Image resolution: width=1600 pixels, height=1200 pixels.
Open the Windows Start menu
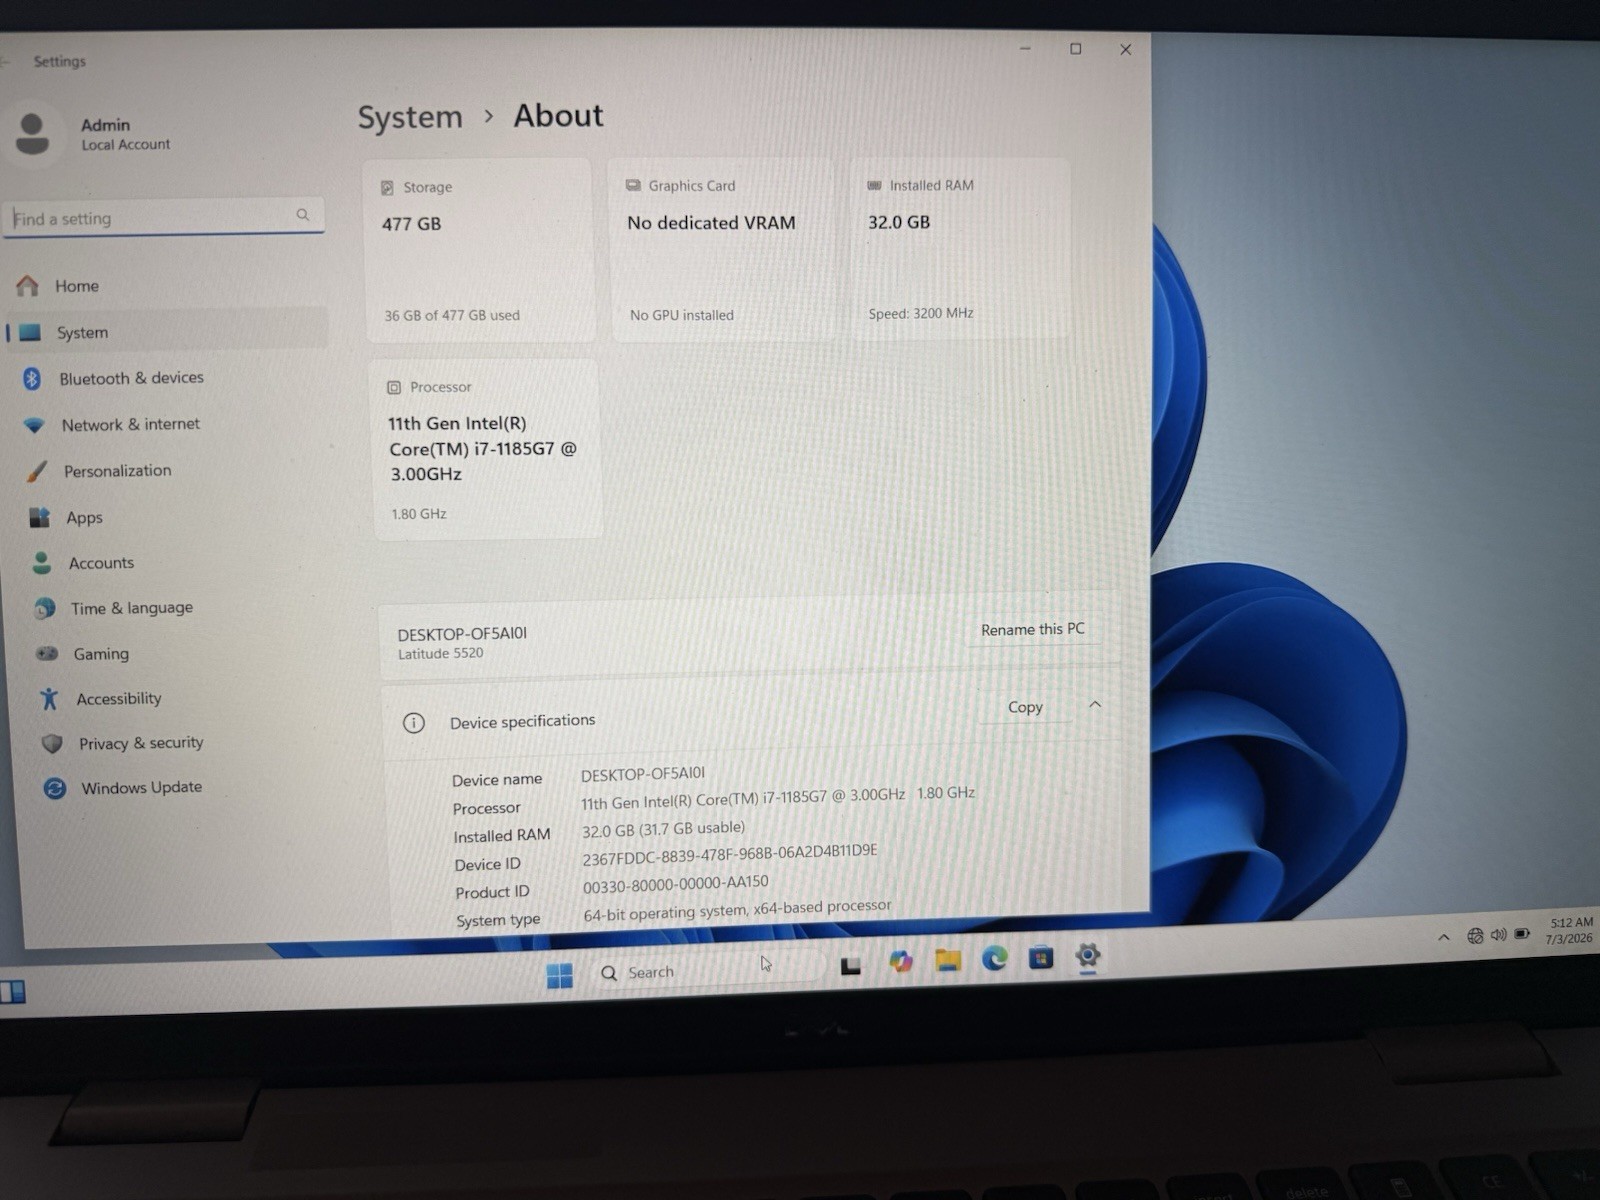coord(560,975)
